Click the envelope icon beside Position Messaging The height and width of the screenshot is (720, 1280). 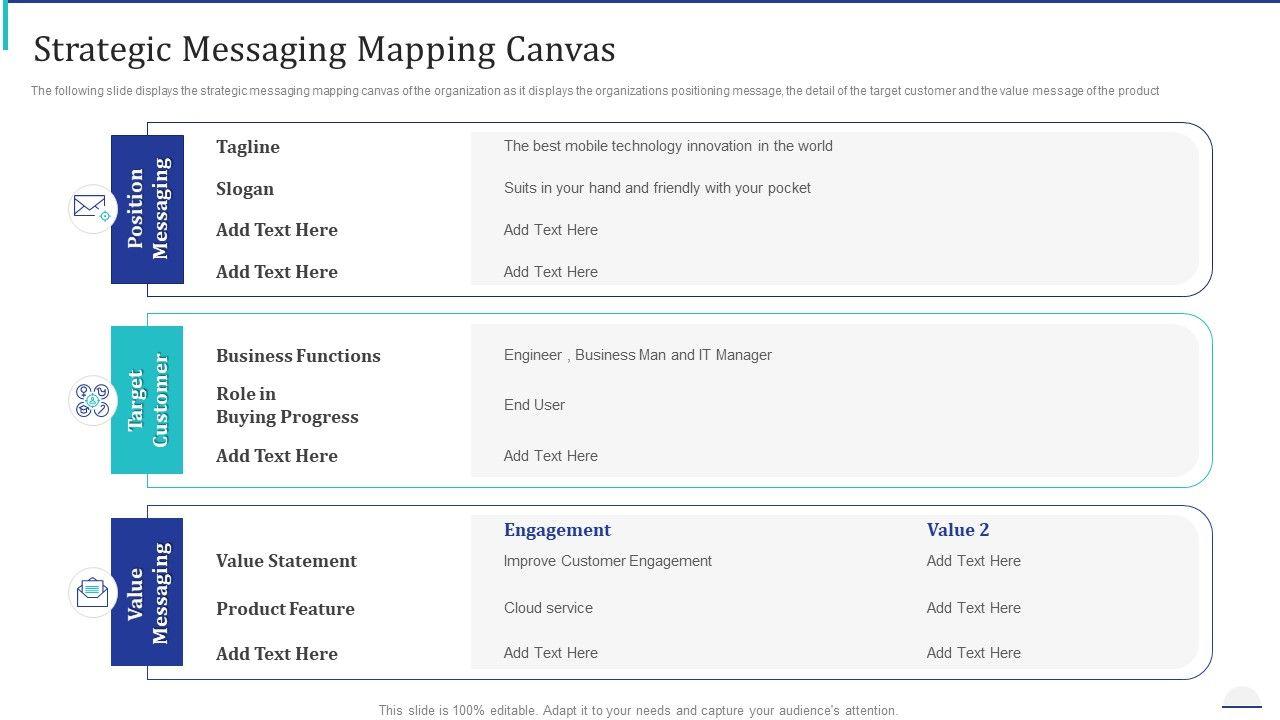tap(92, 209)
